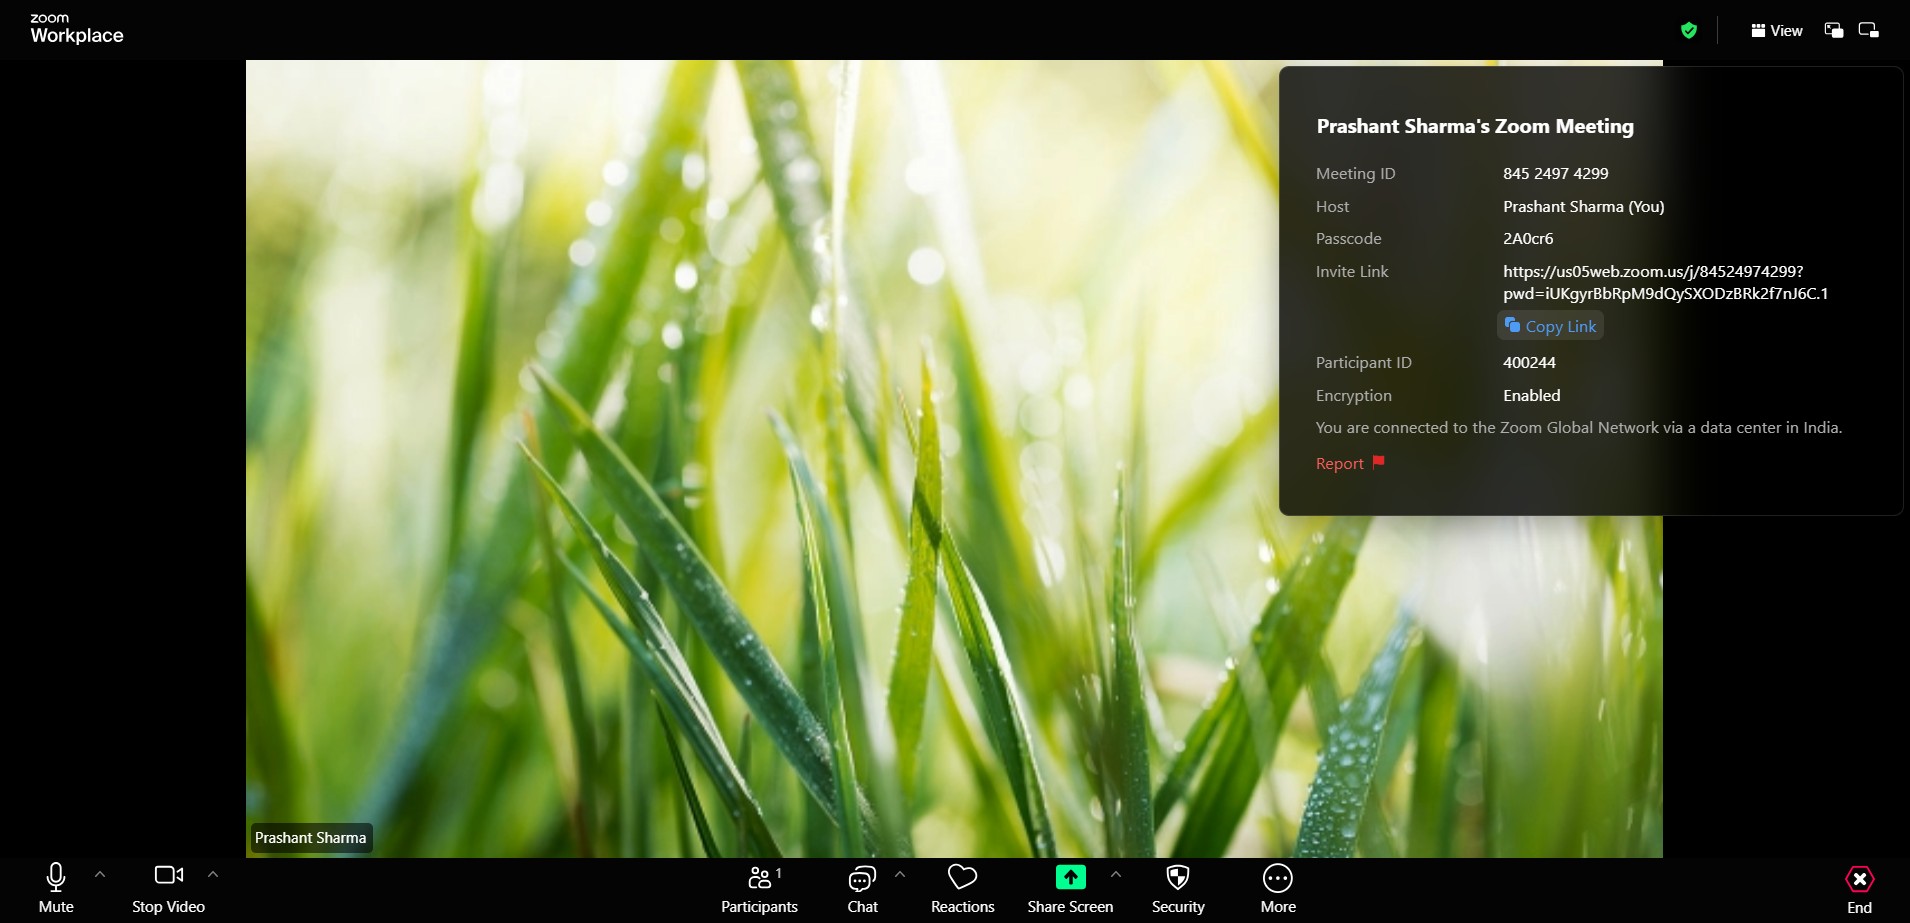Copy the invite link
Image resolution: width=1910 pixels, height=923 pixels.
coord(1550,326)
